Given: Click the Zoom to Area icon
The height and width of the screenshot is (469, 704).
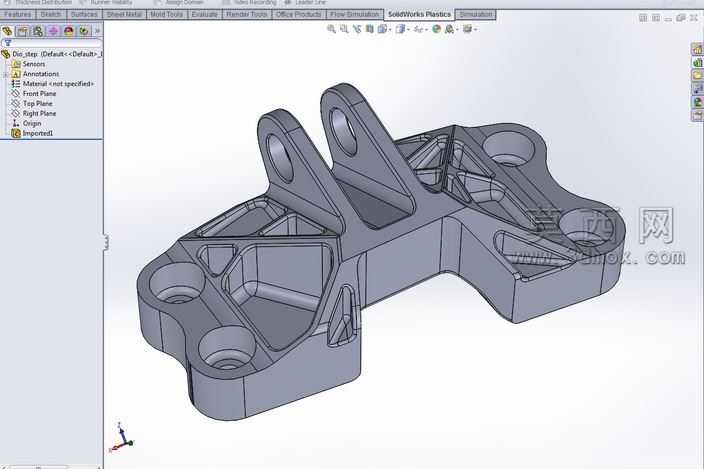Looking at the screenshot, I should 344,29.
